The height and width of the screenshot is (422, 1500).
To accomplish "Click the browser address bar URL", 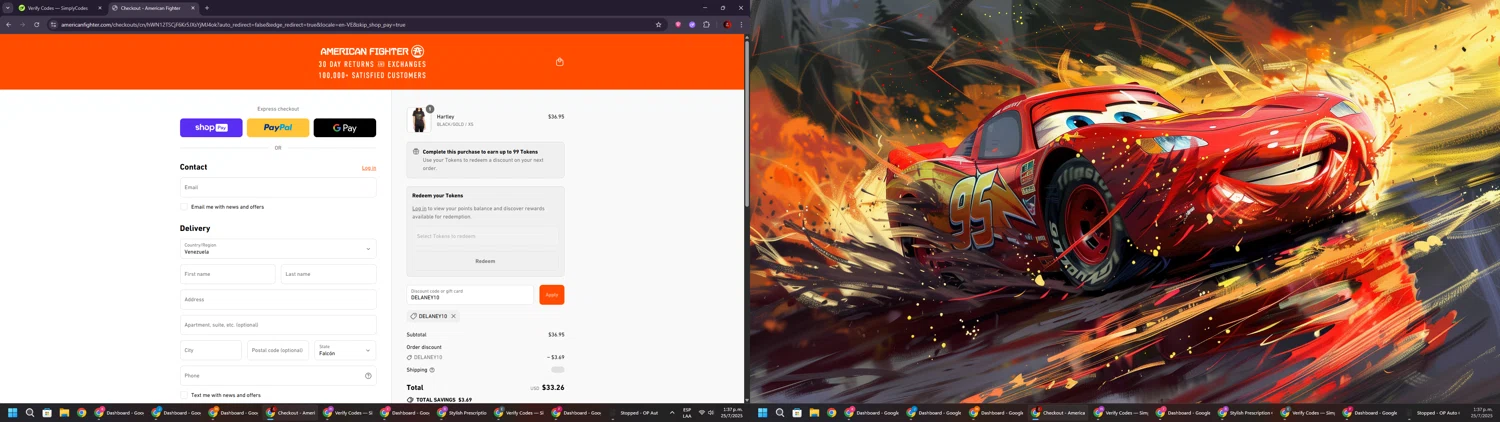I will [x=234, y=24].
